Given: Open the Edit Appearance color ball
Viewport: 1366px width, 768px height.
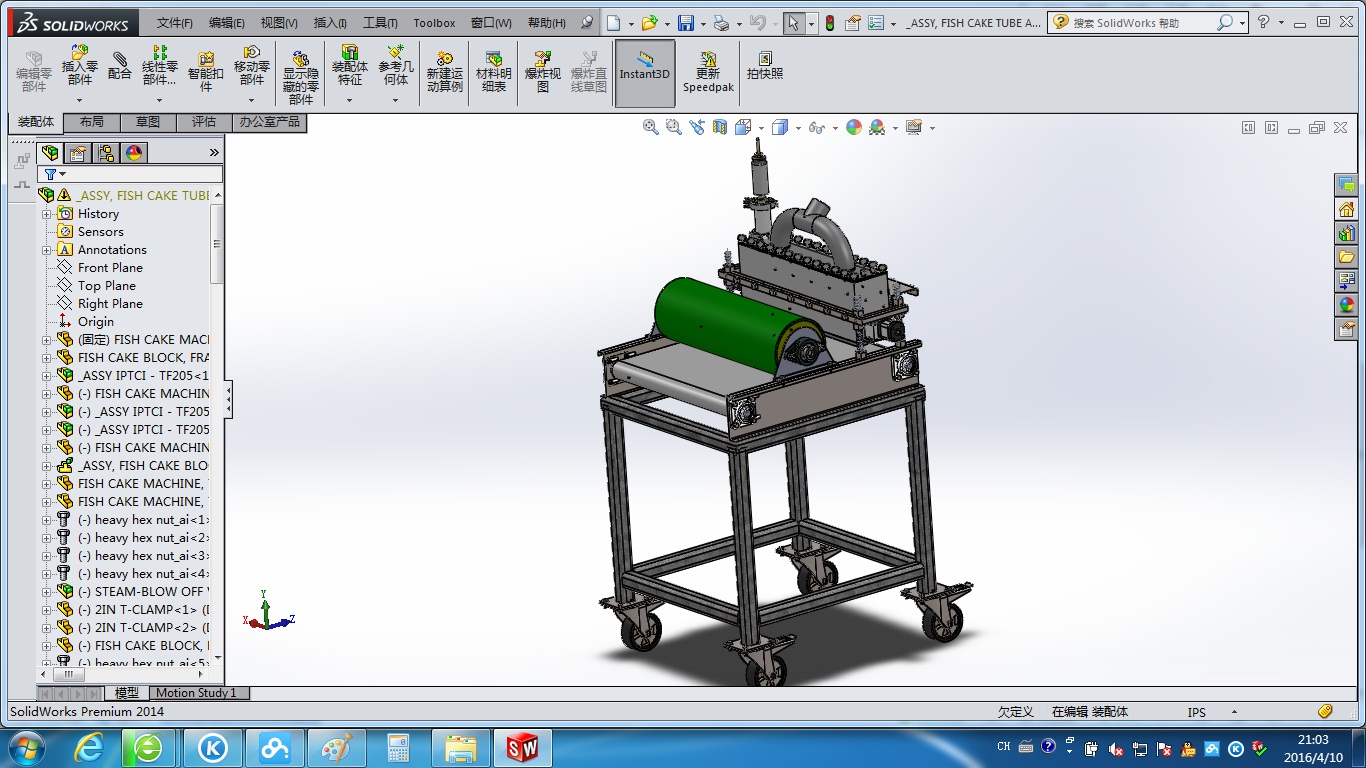Looking at the screenshot, I should click(853, 127).
